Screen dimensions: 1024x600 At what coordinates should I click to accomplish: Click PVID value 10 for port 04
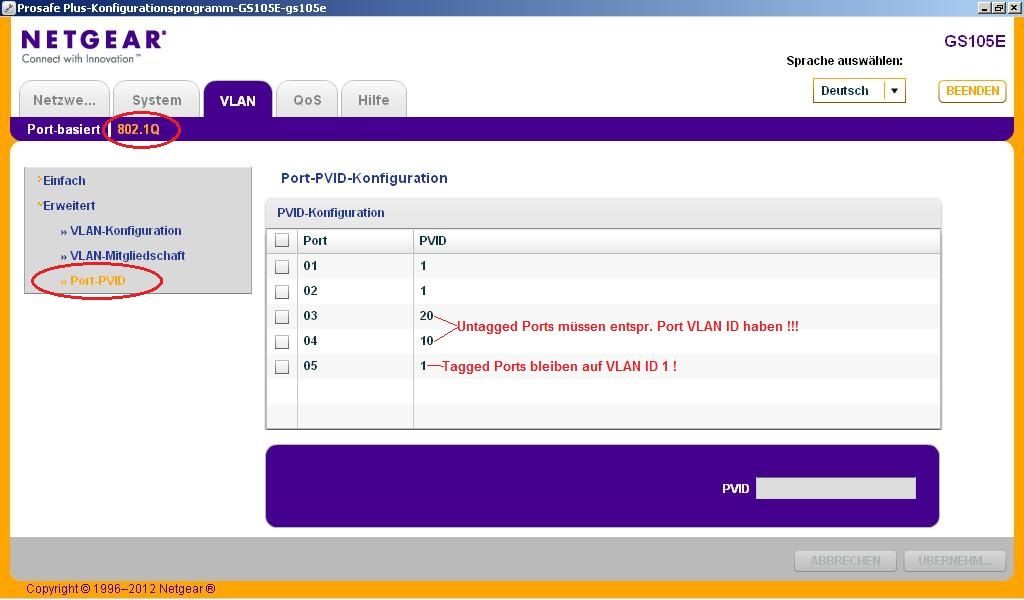[426, 341]
